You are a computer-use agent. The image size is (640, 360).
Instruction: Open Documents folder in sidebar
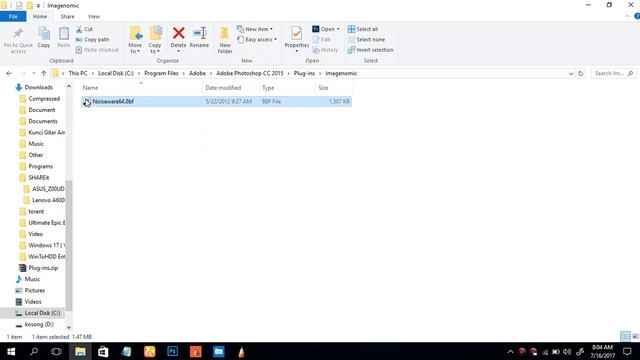(x=43, y=121)
